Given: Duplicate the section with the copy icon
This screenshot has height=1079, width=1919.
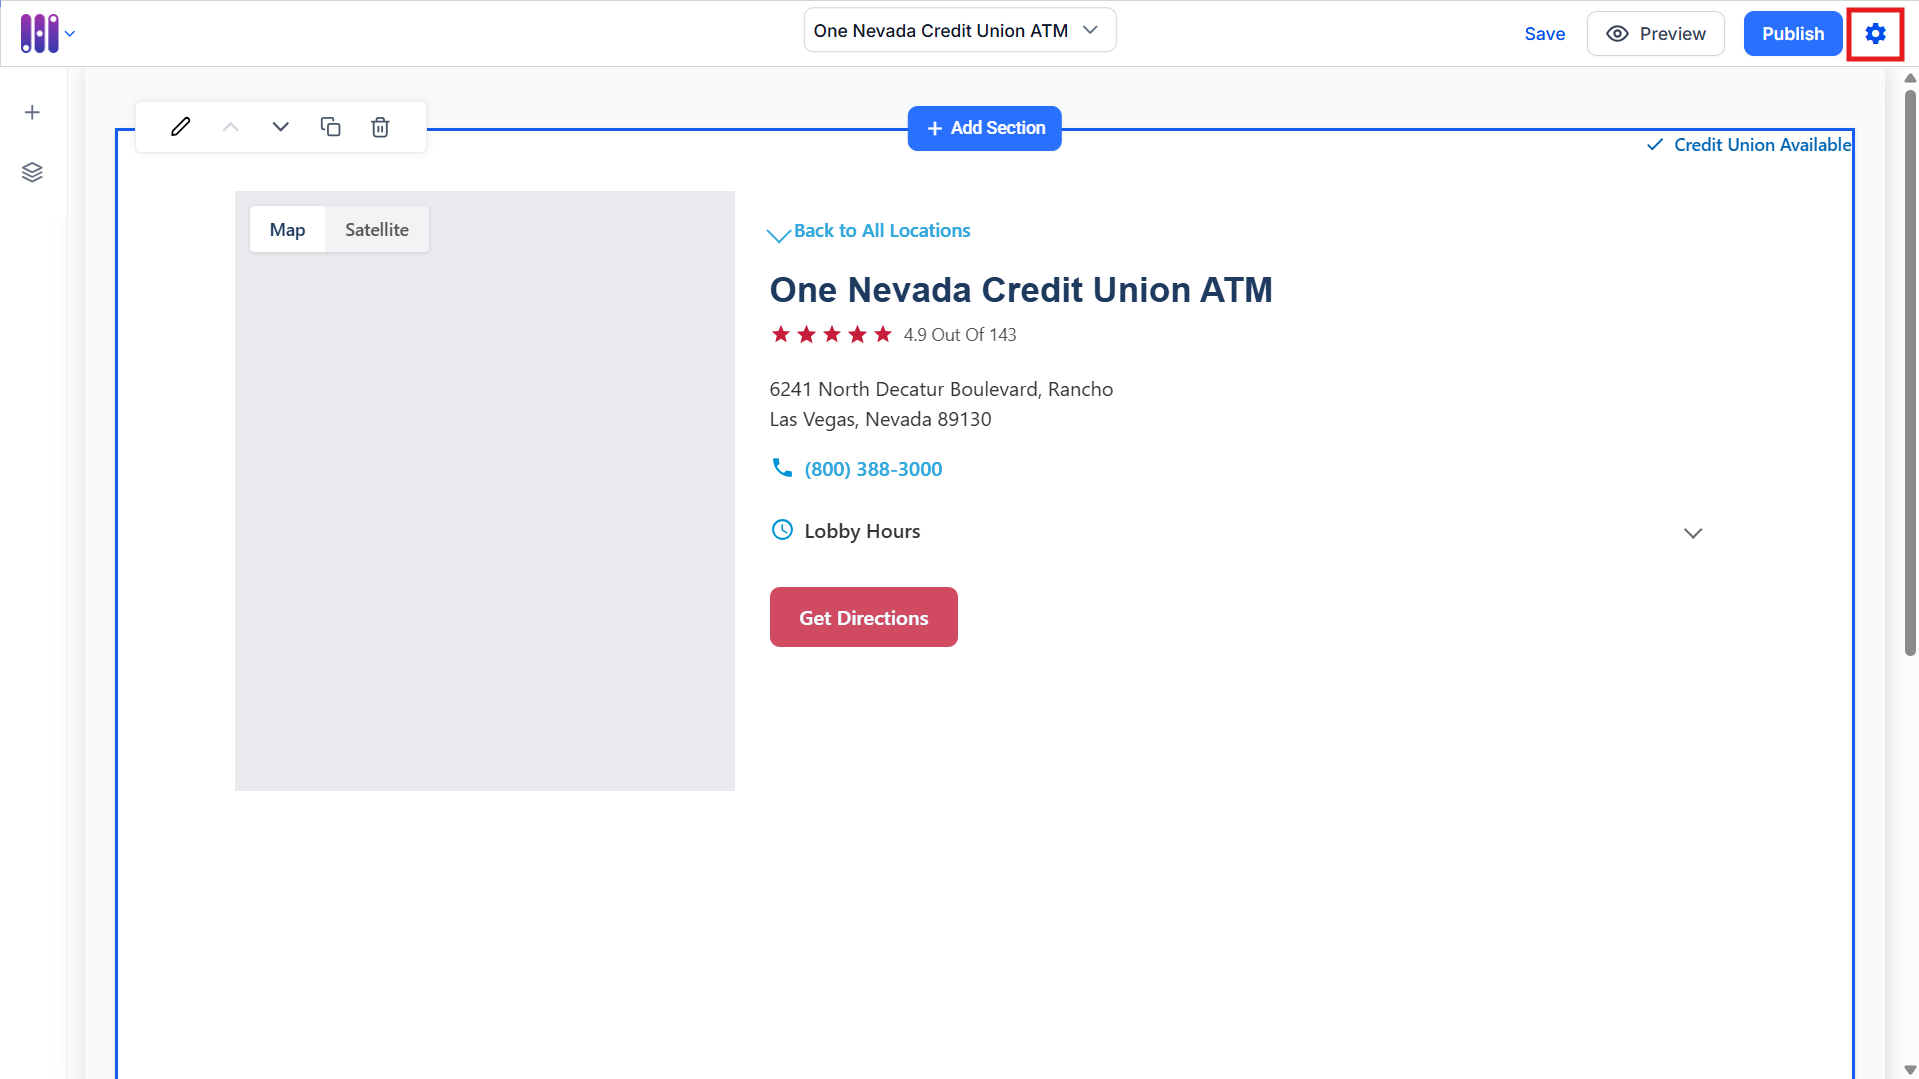Looking at the screenshot, I should (331, 127).
